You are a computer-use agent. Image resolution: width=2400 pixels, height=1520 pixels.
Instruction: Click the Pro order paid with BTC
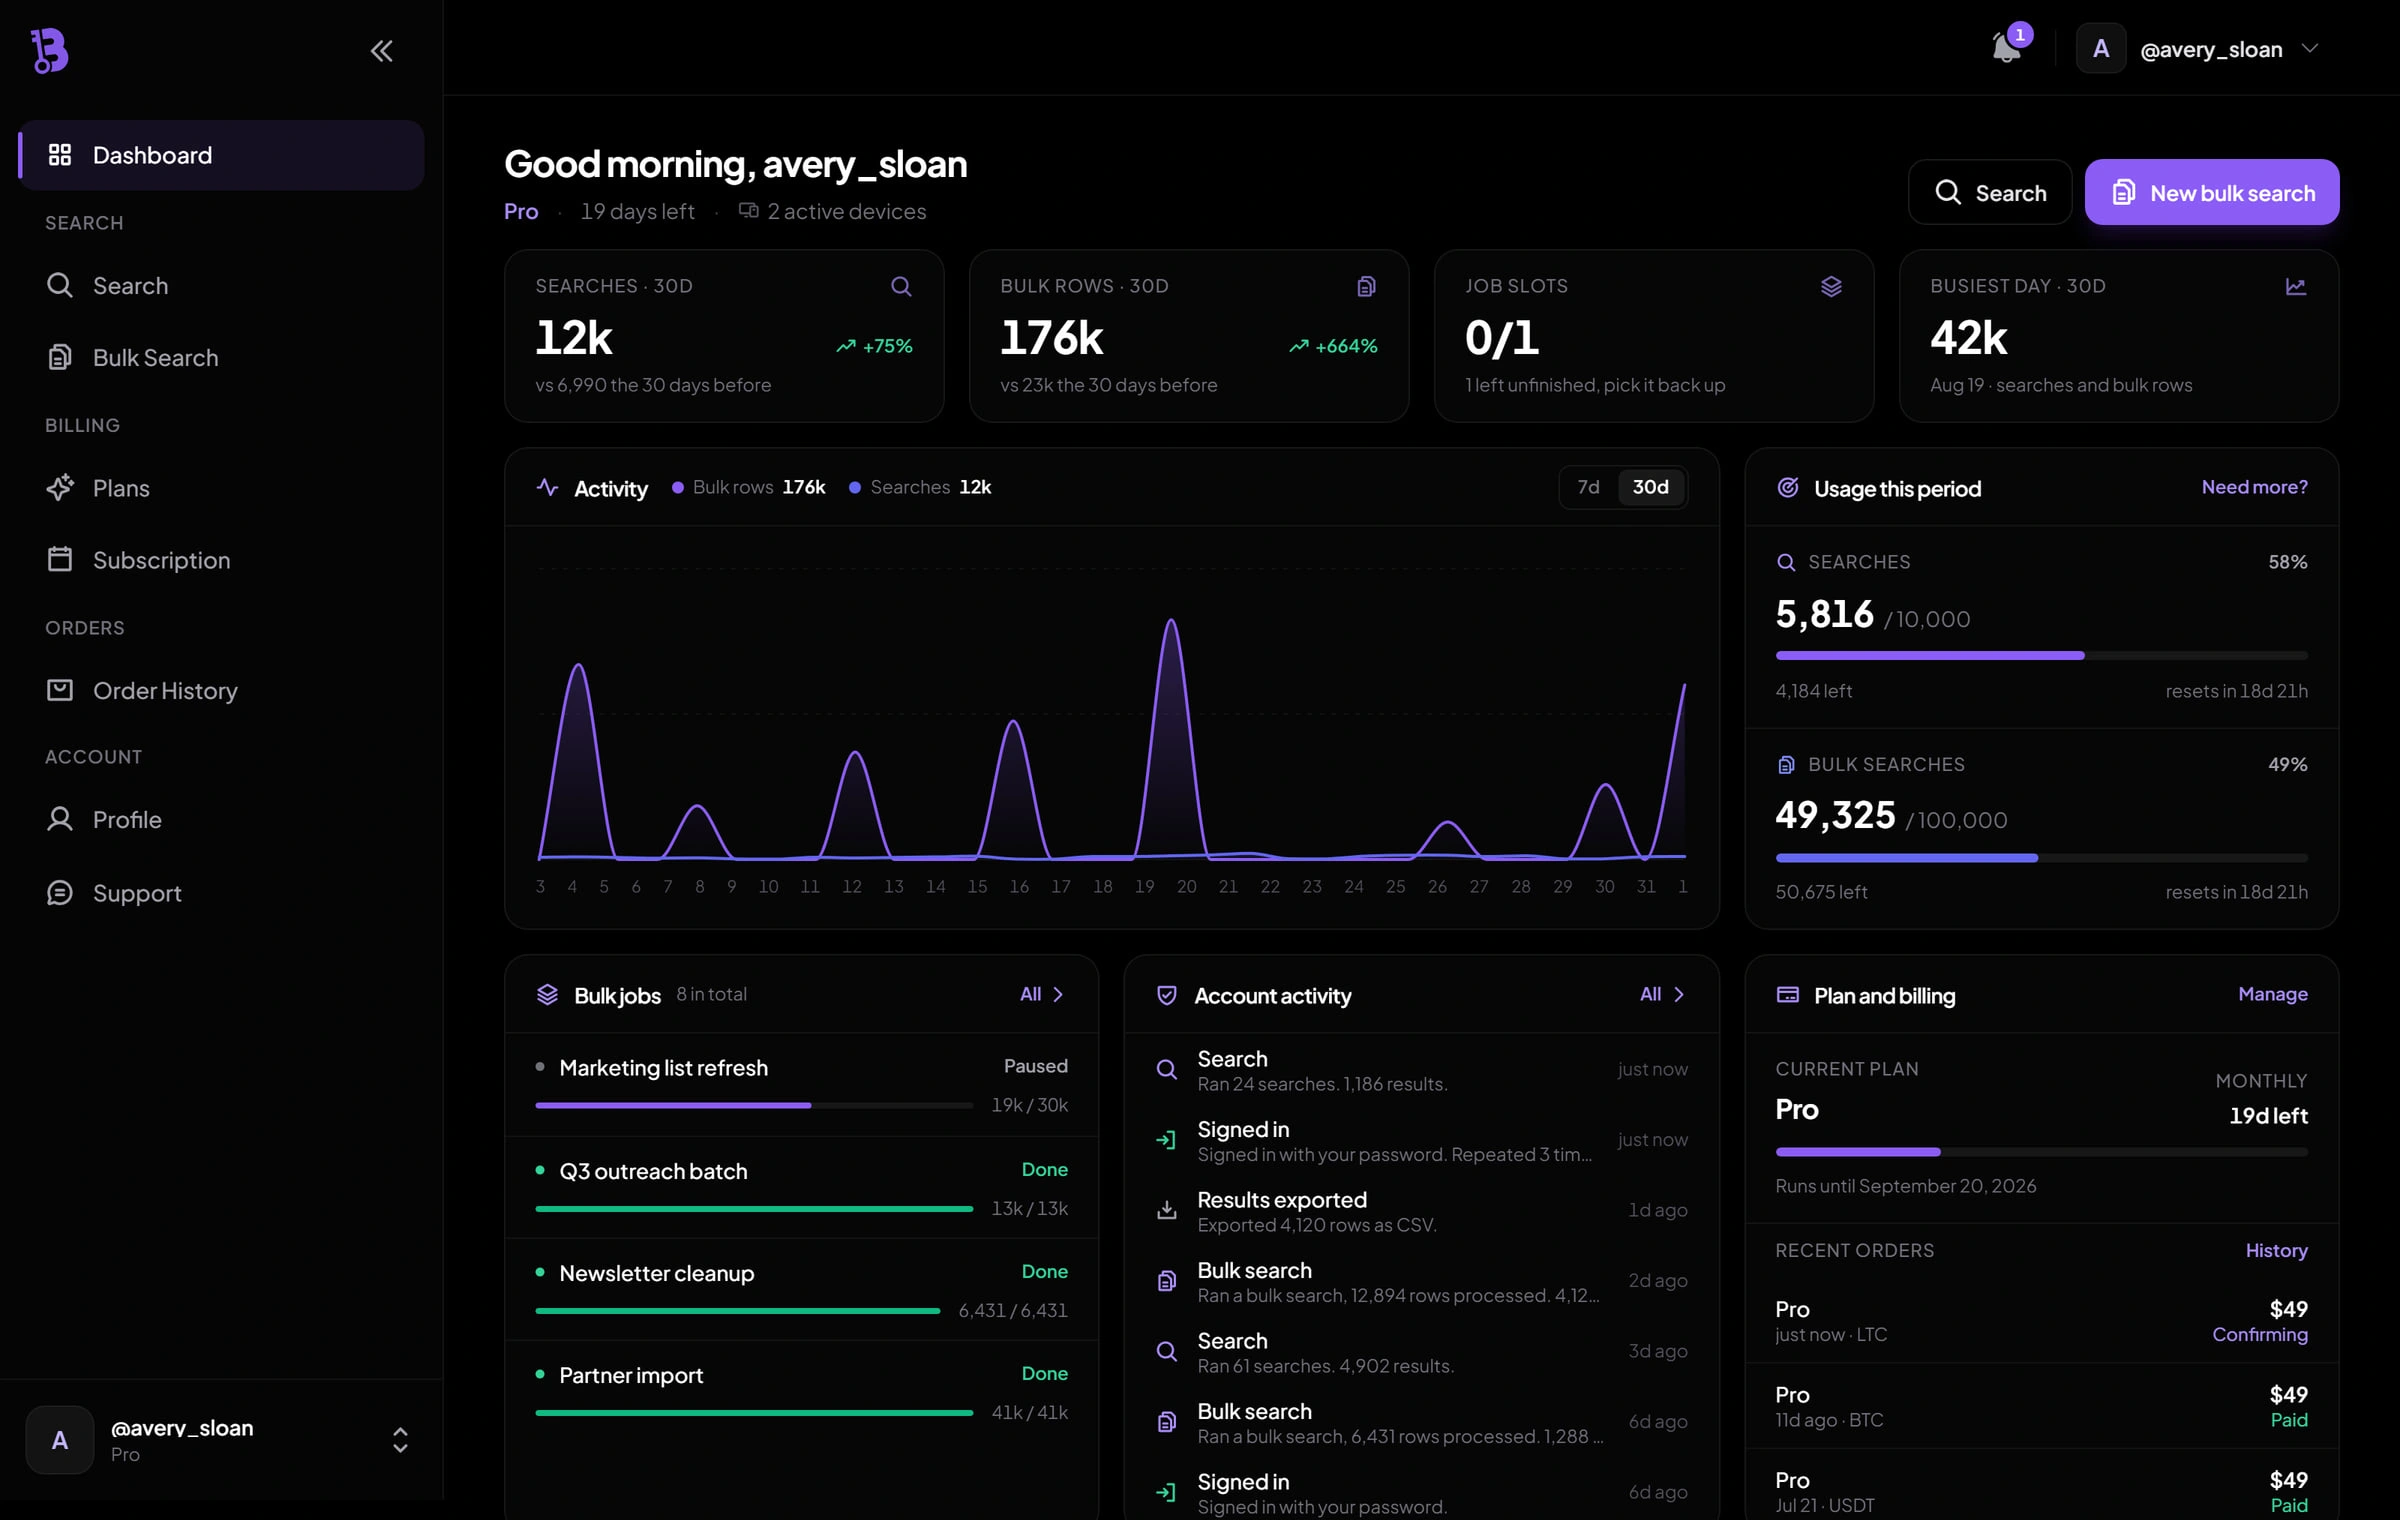(2041, 1406)
